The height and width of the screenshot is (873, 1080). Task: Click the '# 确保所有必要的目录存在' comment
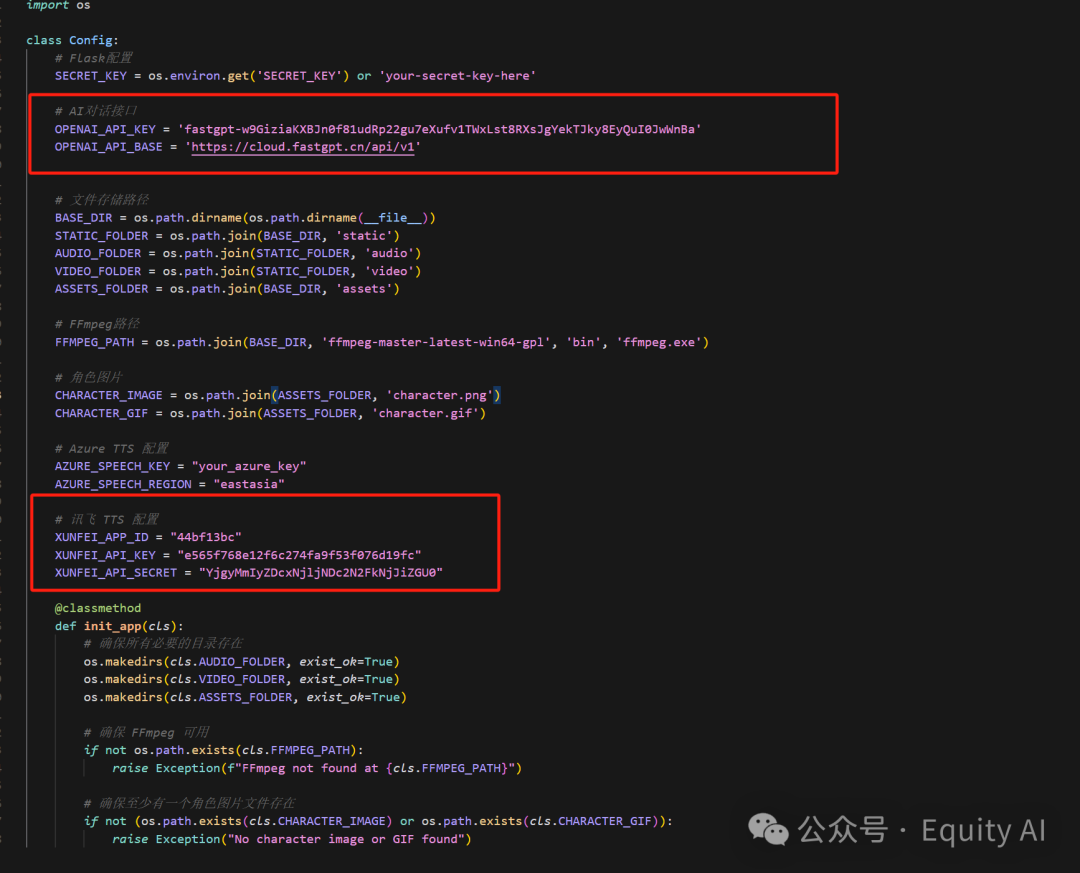163,644
